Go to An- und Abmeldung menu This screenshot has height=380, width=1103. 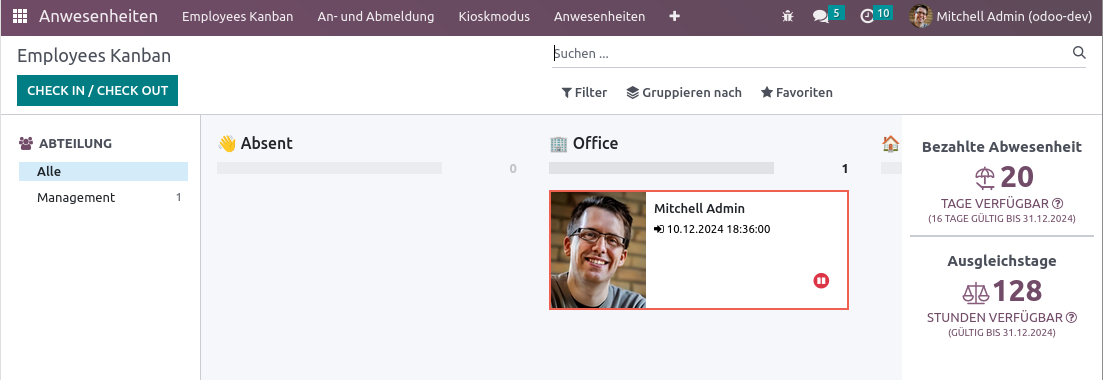[376, 16]
